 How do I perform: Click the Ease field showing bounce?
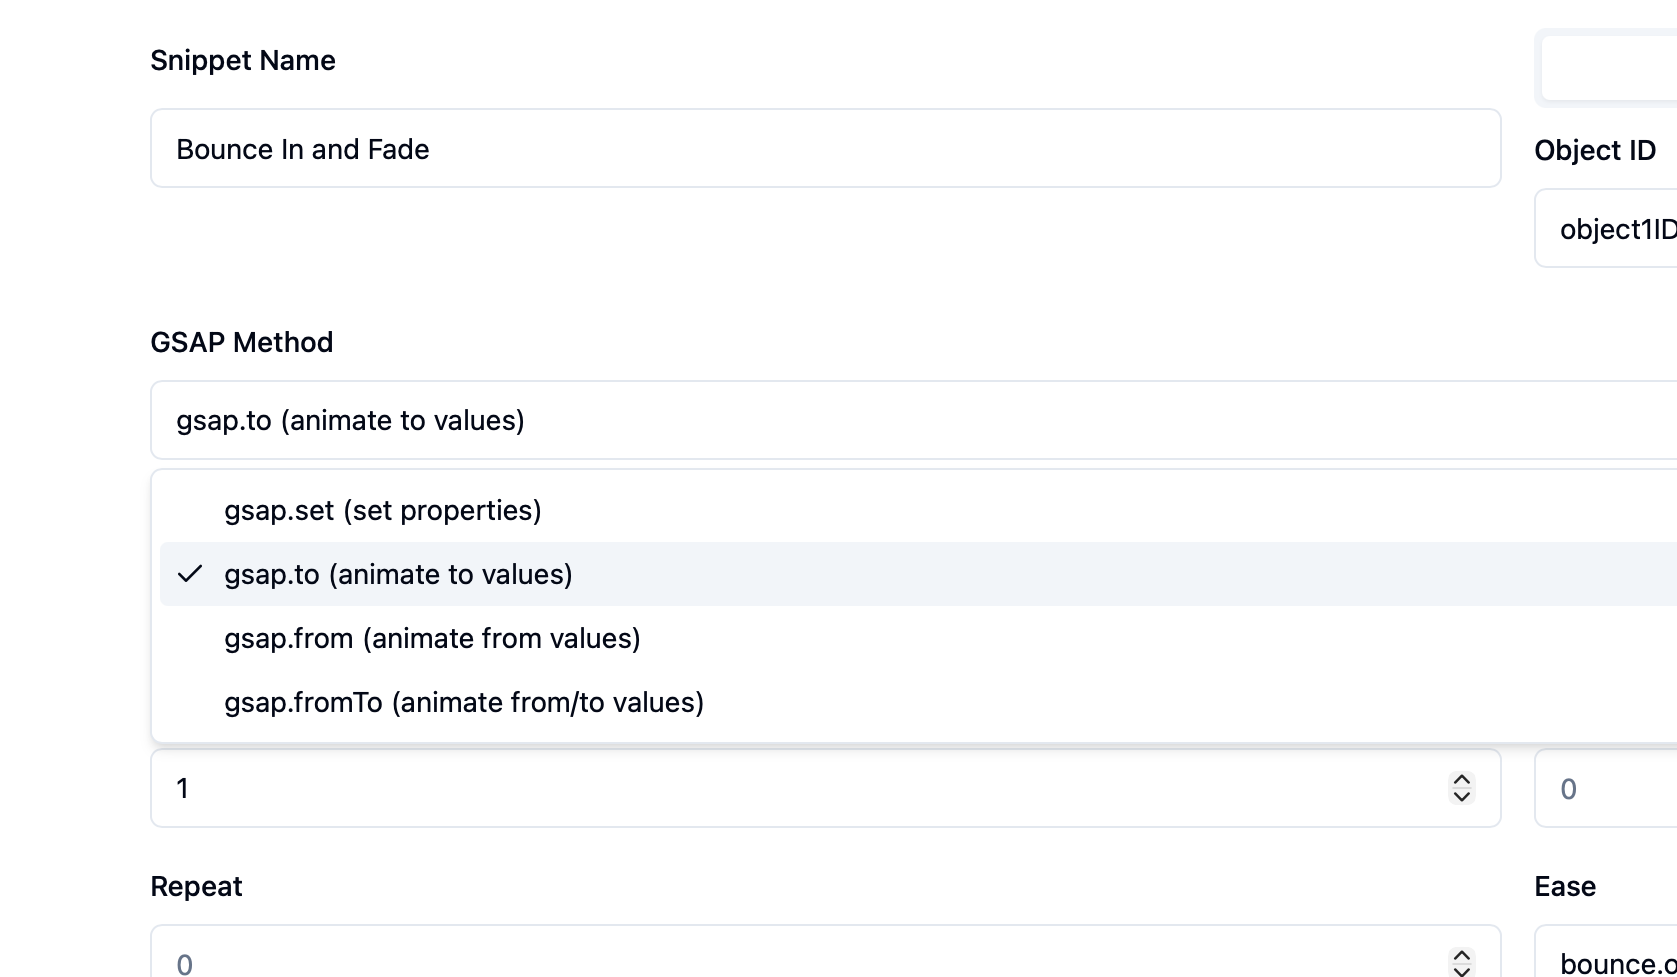[1610, 963]
